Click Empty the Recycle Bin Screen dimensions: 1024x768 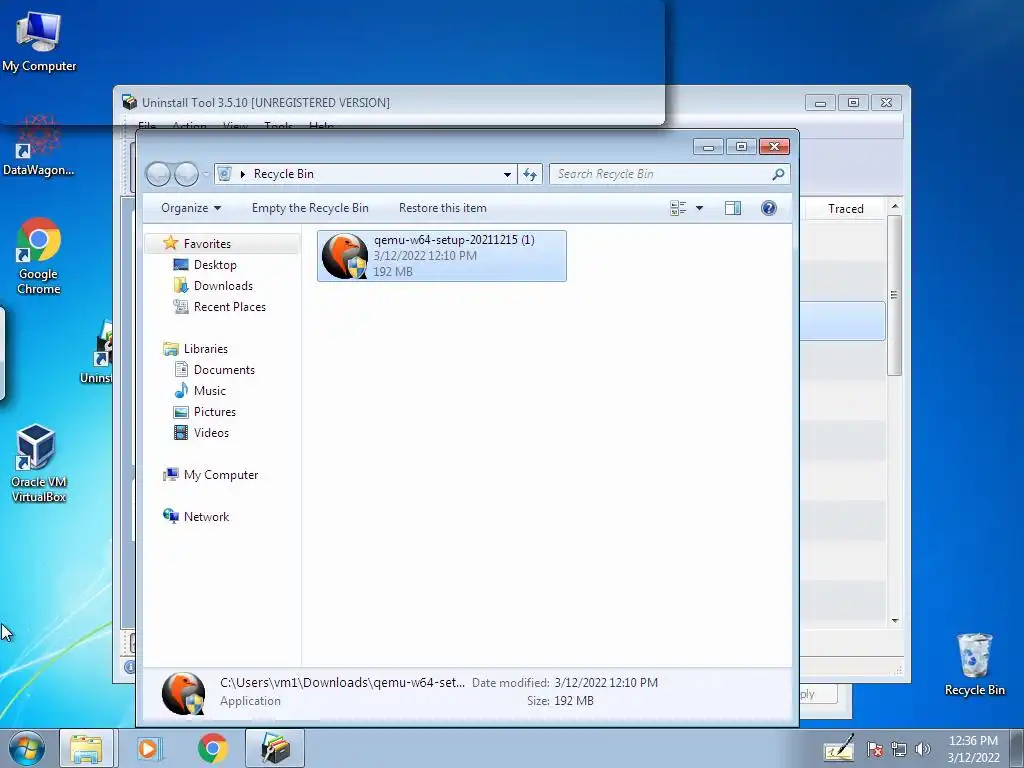coord(310,208)
